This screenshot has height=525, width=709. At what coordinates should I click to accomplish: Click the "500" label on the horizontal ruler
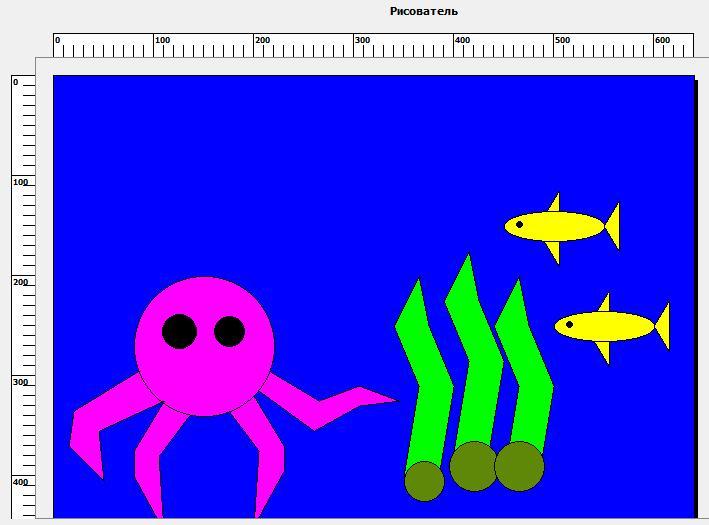click(x=562, y=40)
